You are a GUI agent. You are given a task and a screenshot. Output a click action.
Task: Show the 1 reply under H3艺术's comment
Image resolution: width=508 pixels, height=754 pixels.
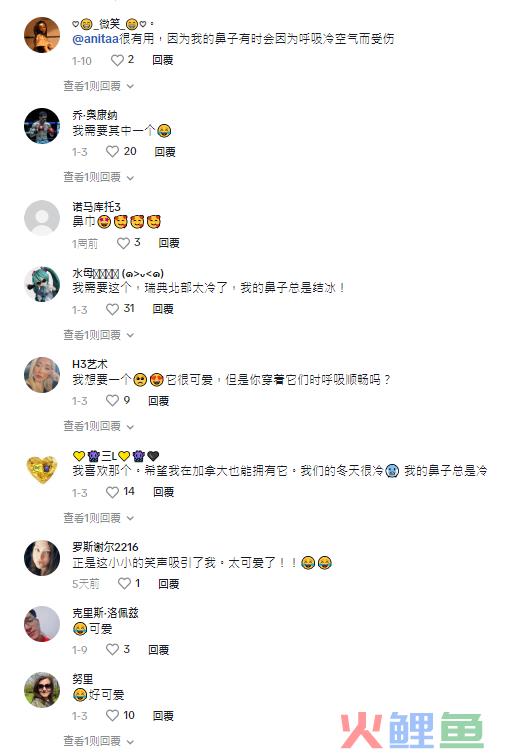[x=99, y=426]
